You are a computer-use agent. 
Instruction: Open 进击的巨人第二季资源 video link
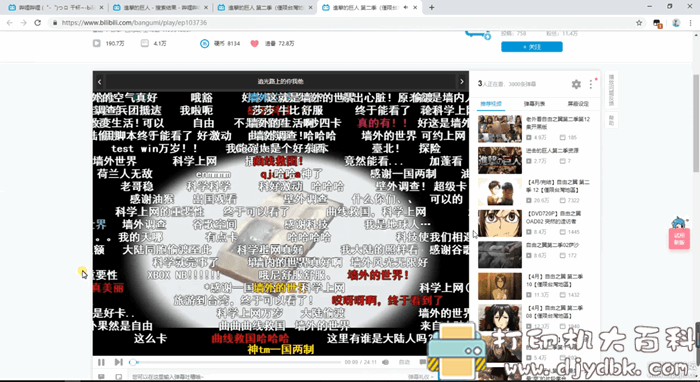552,151
